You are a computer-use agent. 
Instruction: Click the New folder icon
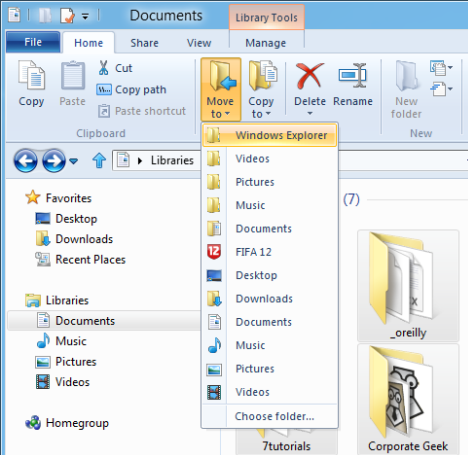tap(406, 76)
